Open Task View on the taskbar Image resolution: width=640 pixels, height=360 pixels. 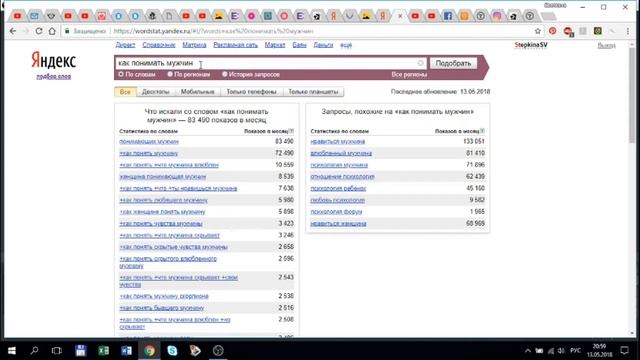tap(57, 351)
